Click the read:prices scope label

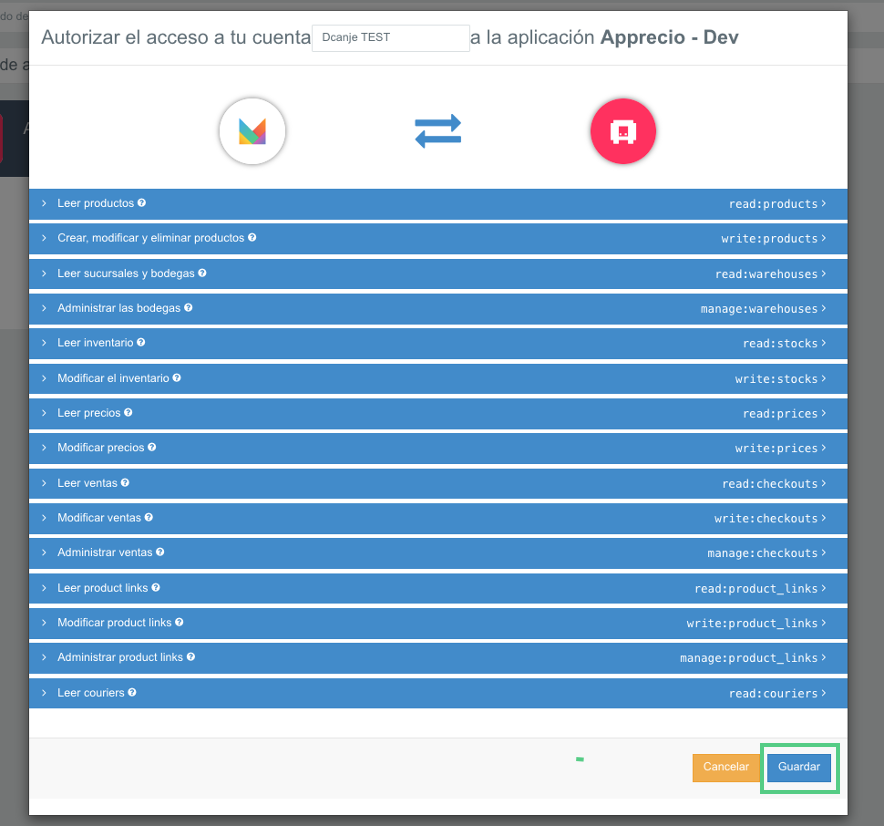(780, 414)
